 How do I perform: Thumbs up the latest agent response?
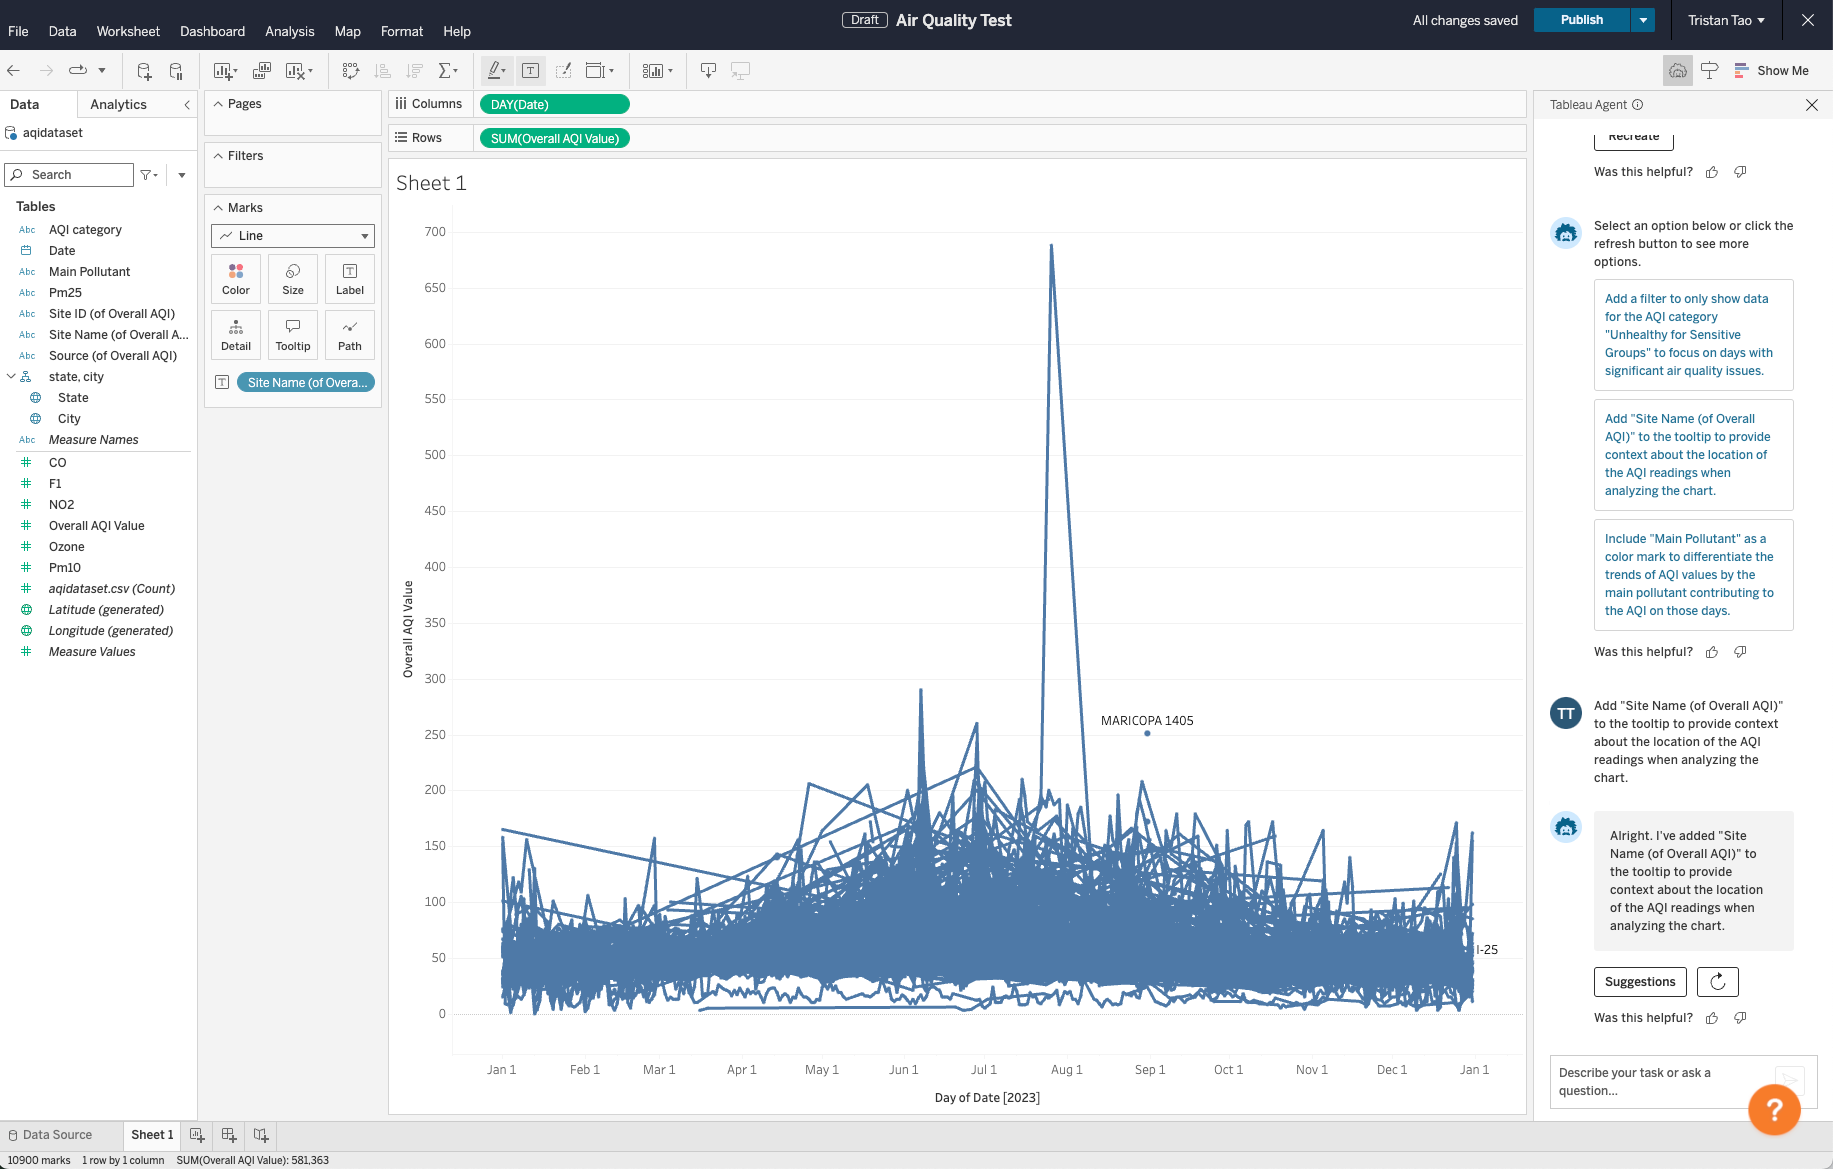coord(1712,1018)
